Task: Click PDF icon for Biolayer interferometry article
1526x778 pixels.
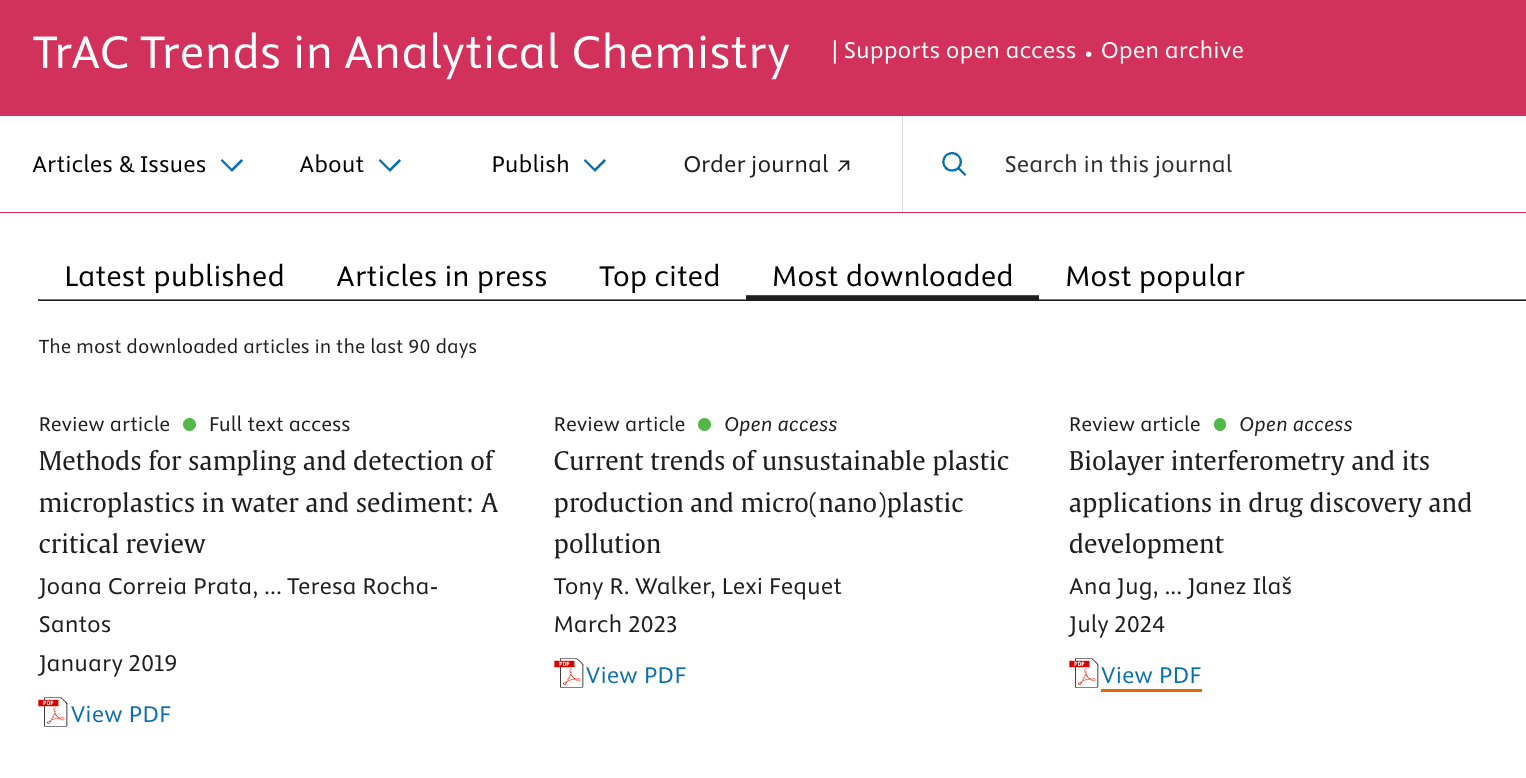Action: (1083, 673)
